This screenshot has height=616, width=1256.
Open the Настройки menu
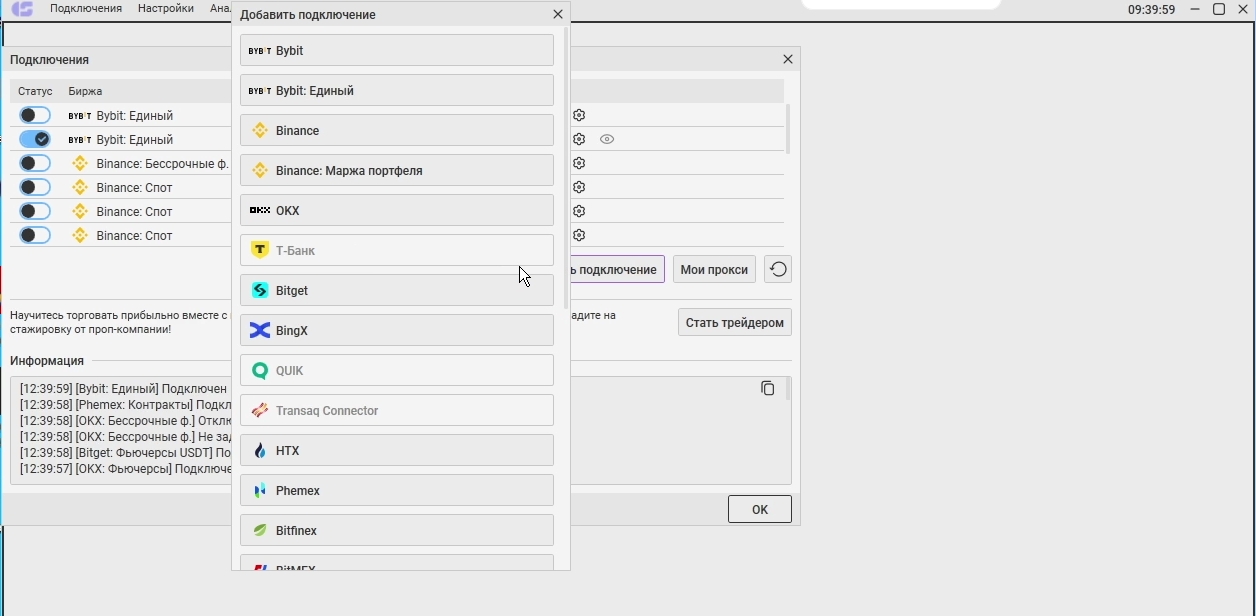166,8
